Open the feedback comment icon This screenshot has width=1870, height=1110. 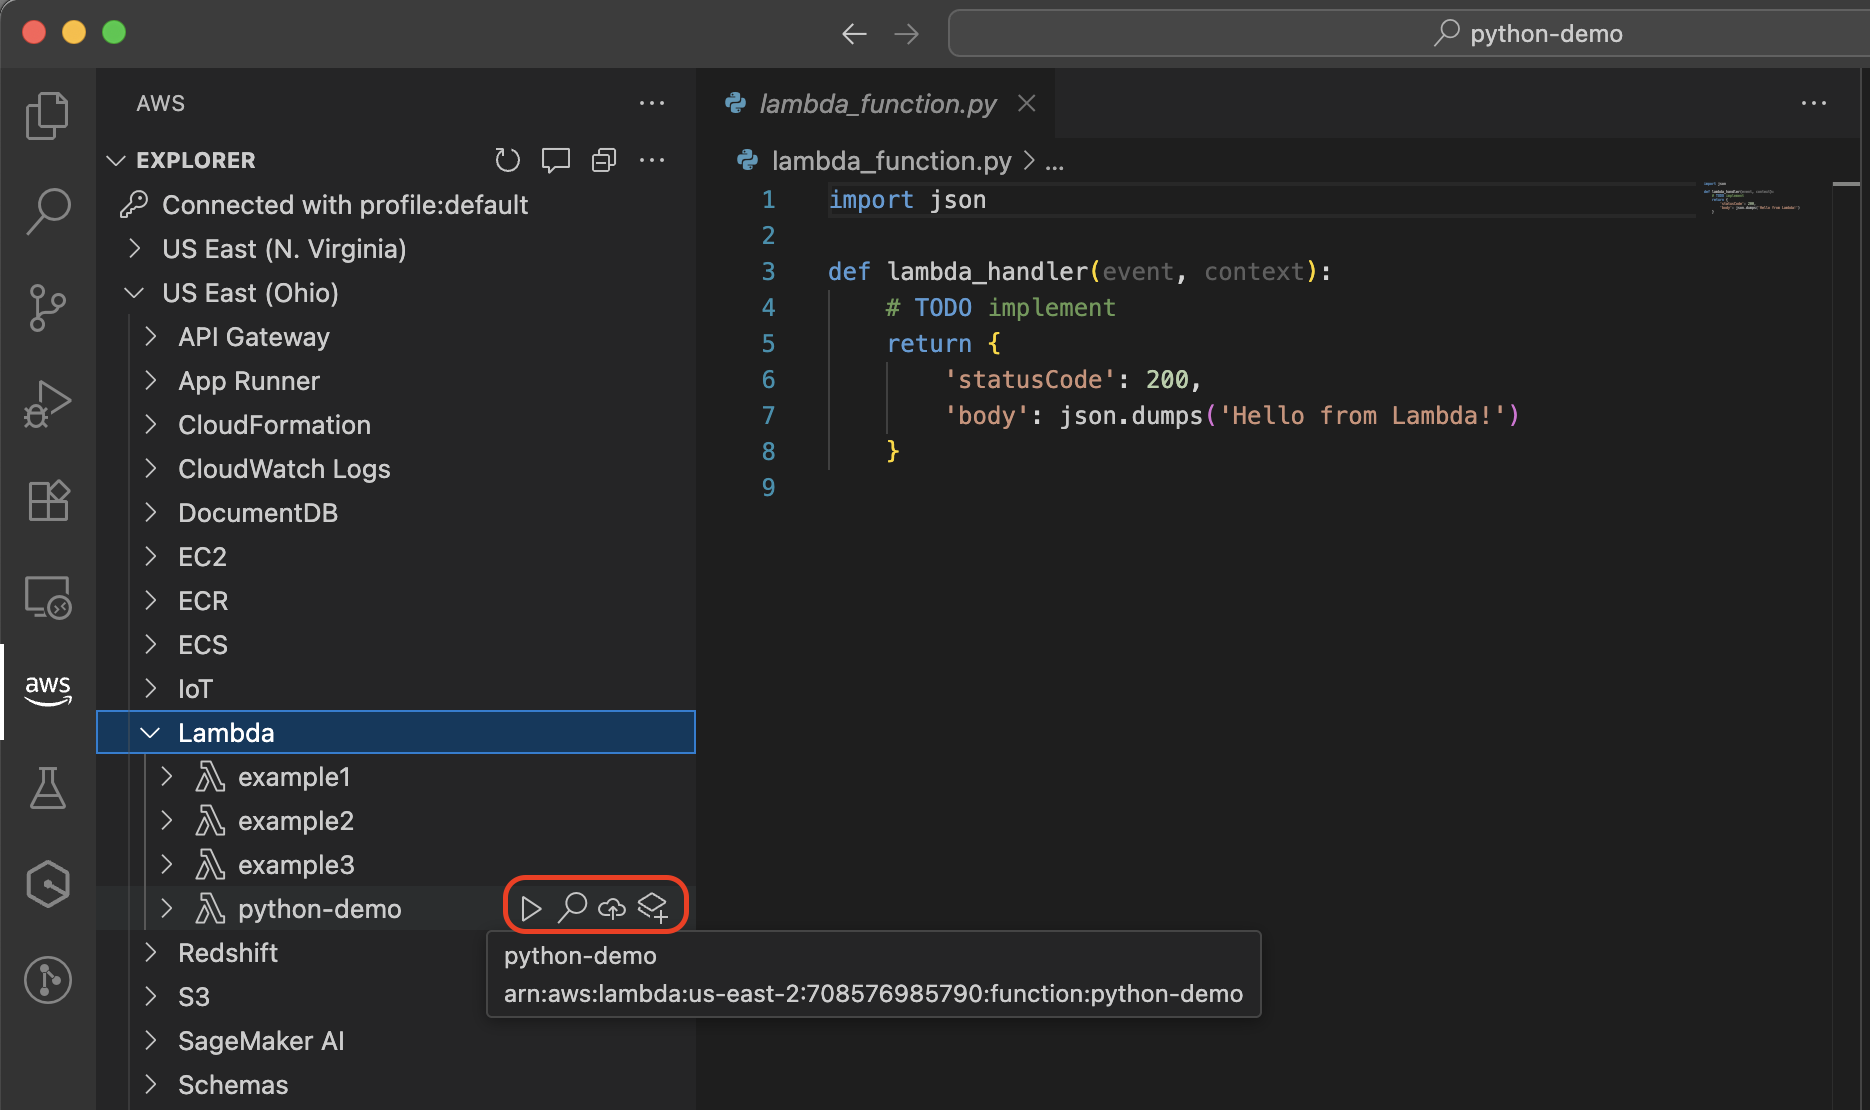coord(555,160)
